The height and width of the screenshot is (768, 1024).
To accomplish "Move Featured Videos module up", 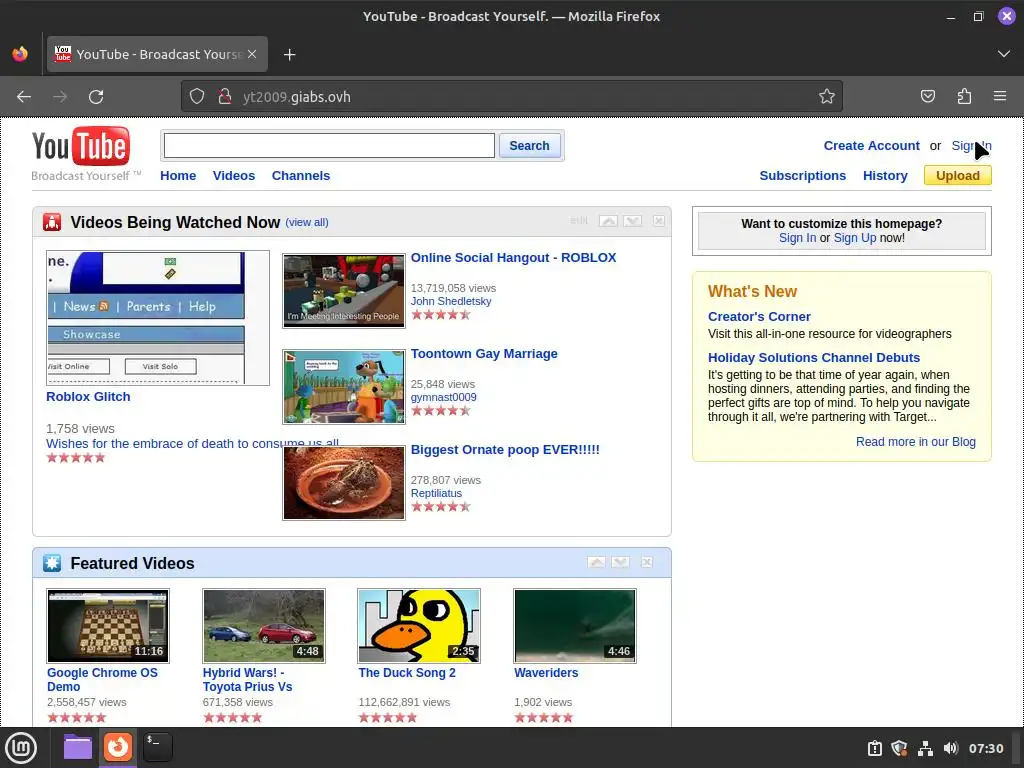I will pyautogui.click(x=596, y=562).
